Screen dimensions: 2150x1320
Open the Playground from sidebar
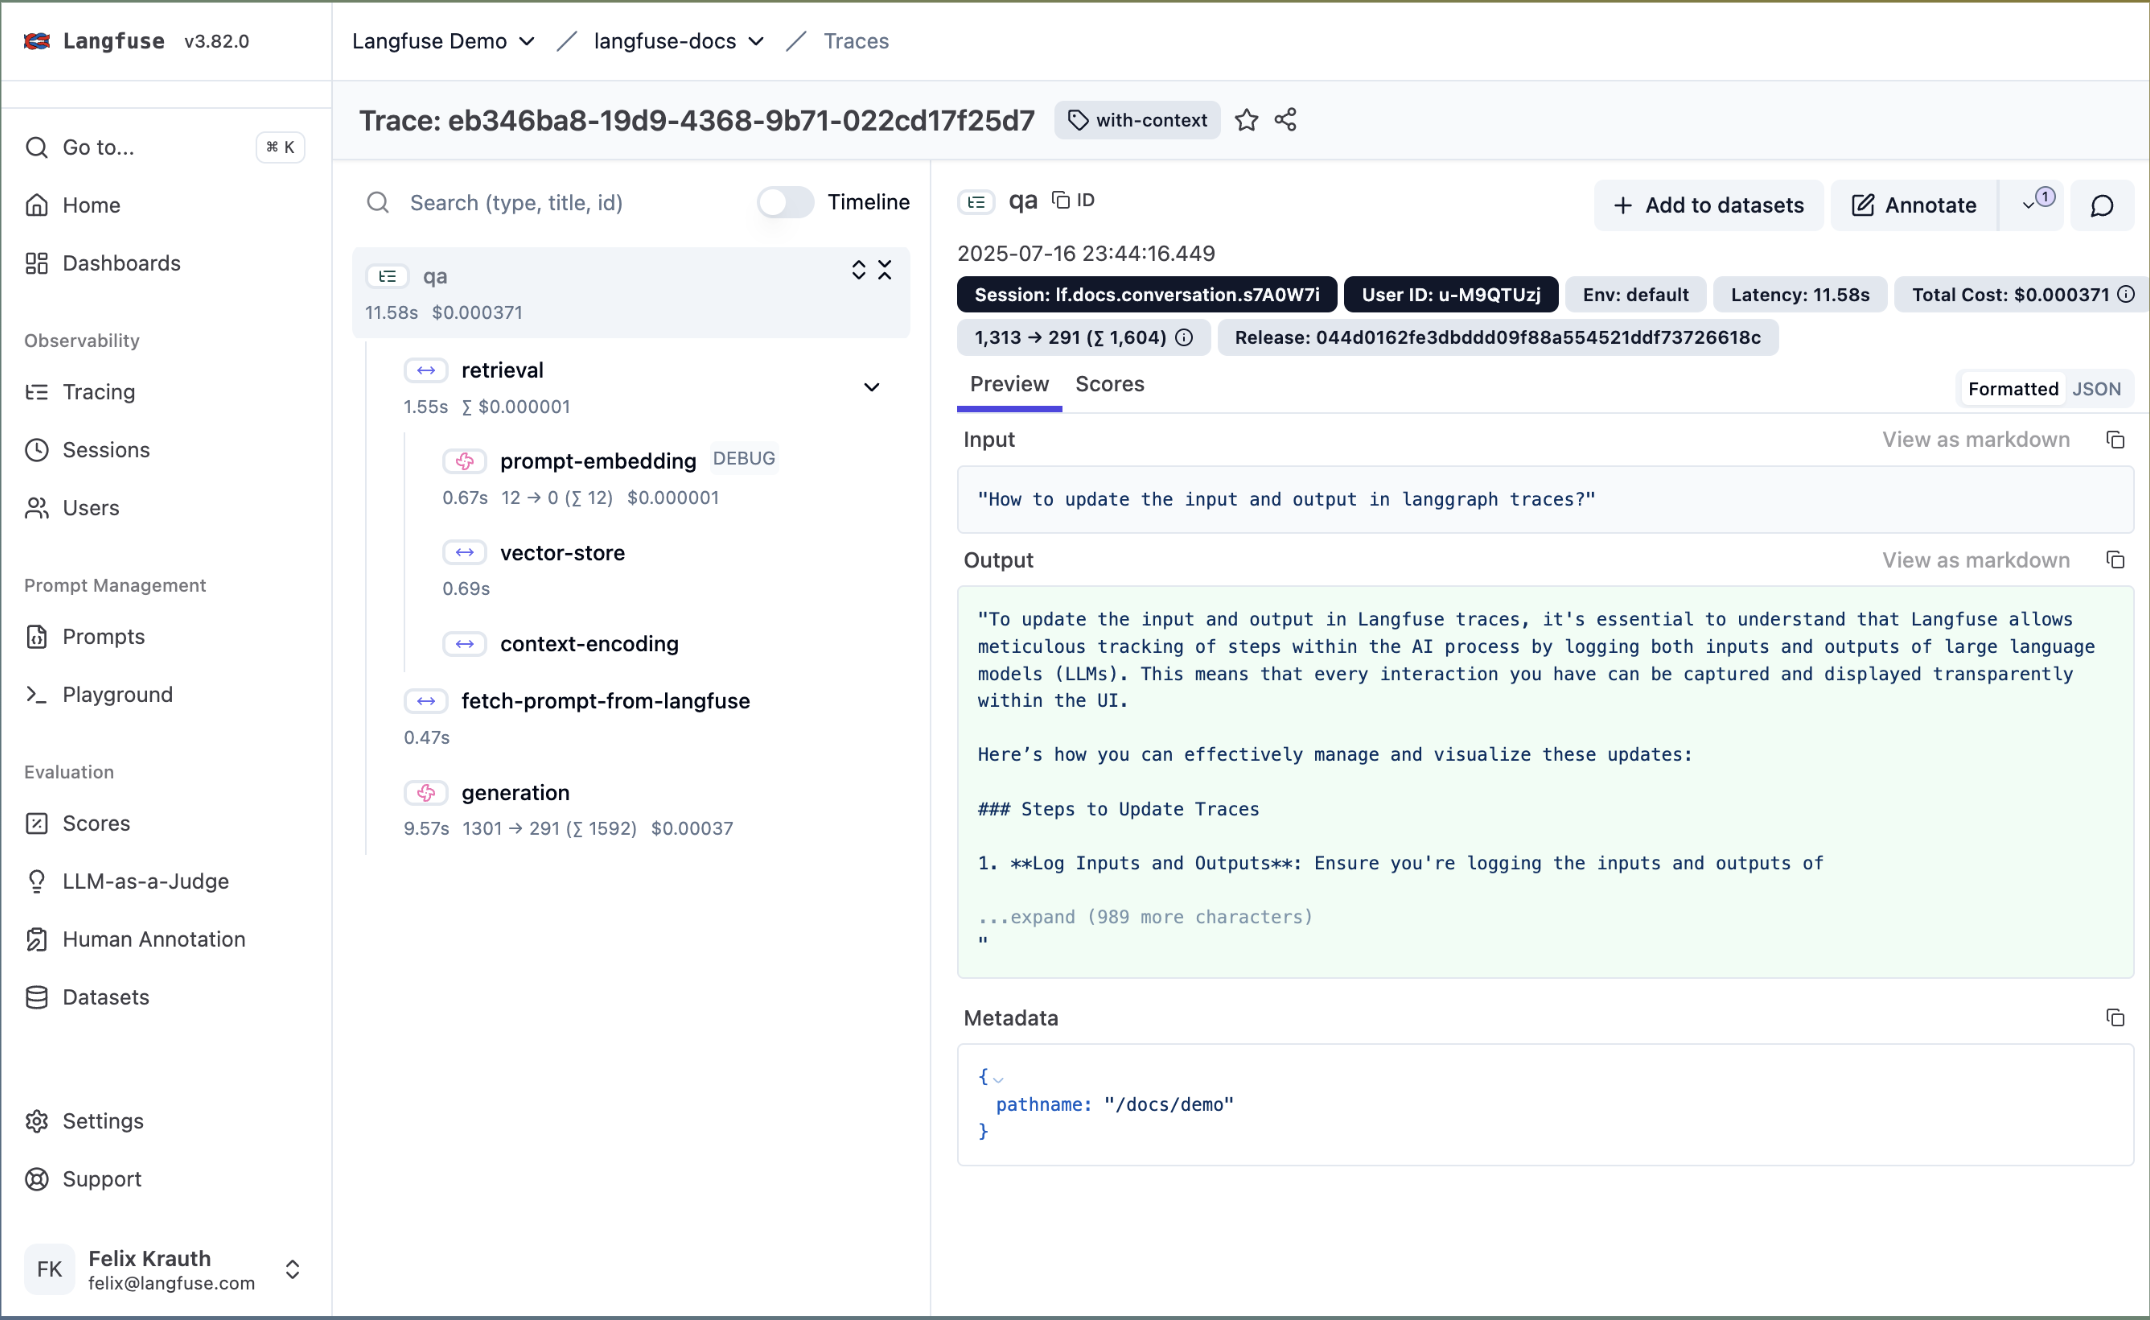(116, 694)
